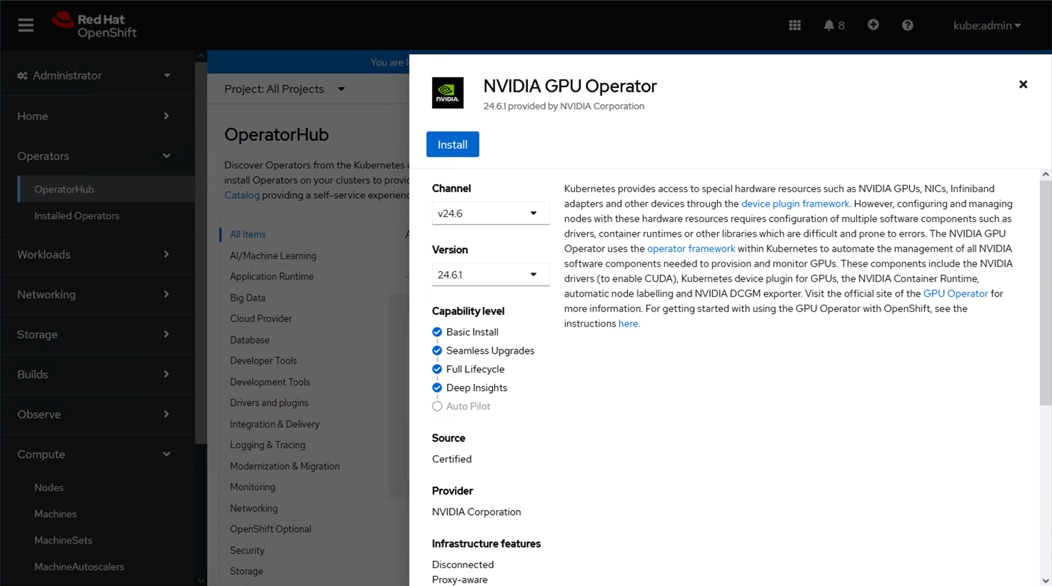1052x586 pixels.
Task: Click the 'Disconnected' infrastructure feature
Action: pyautogui.click(x=463, y=565)
